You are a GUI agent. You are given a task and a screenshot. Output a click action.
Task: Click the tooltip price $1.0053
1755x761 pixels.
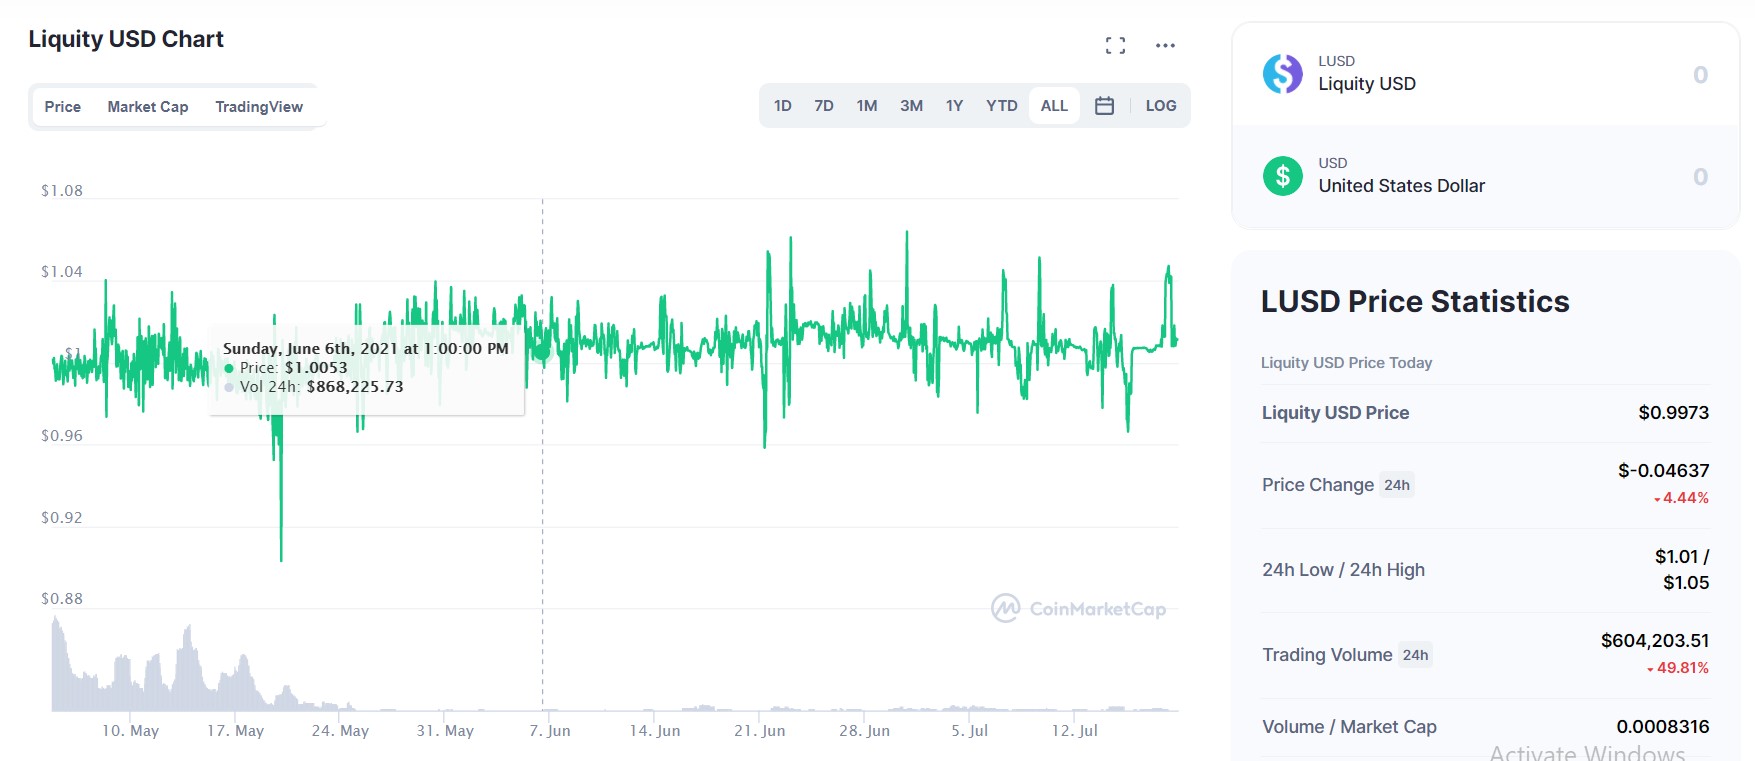(316, 368)
